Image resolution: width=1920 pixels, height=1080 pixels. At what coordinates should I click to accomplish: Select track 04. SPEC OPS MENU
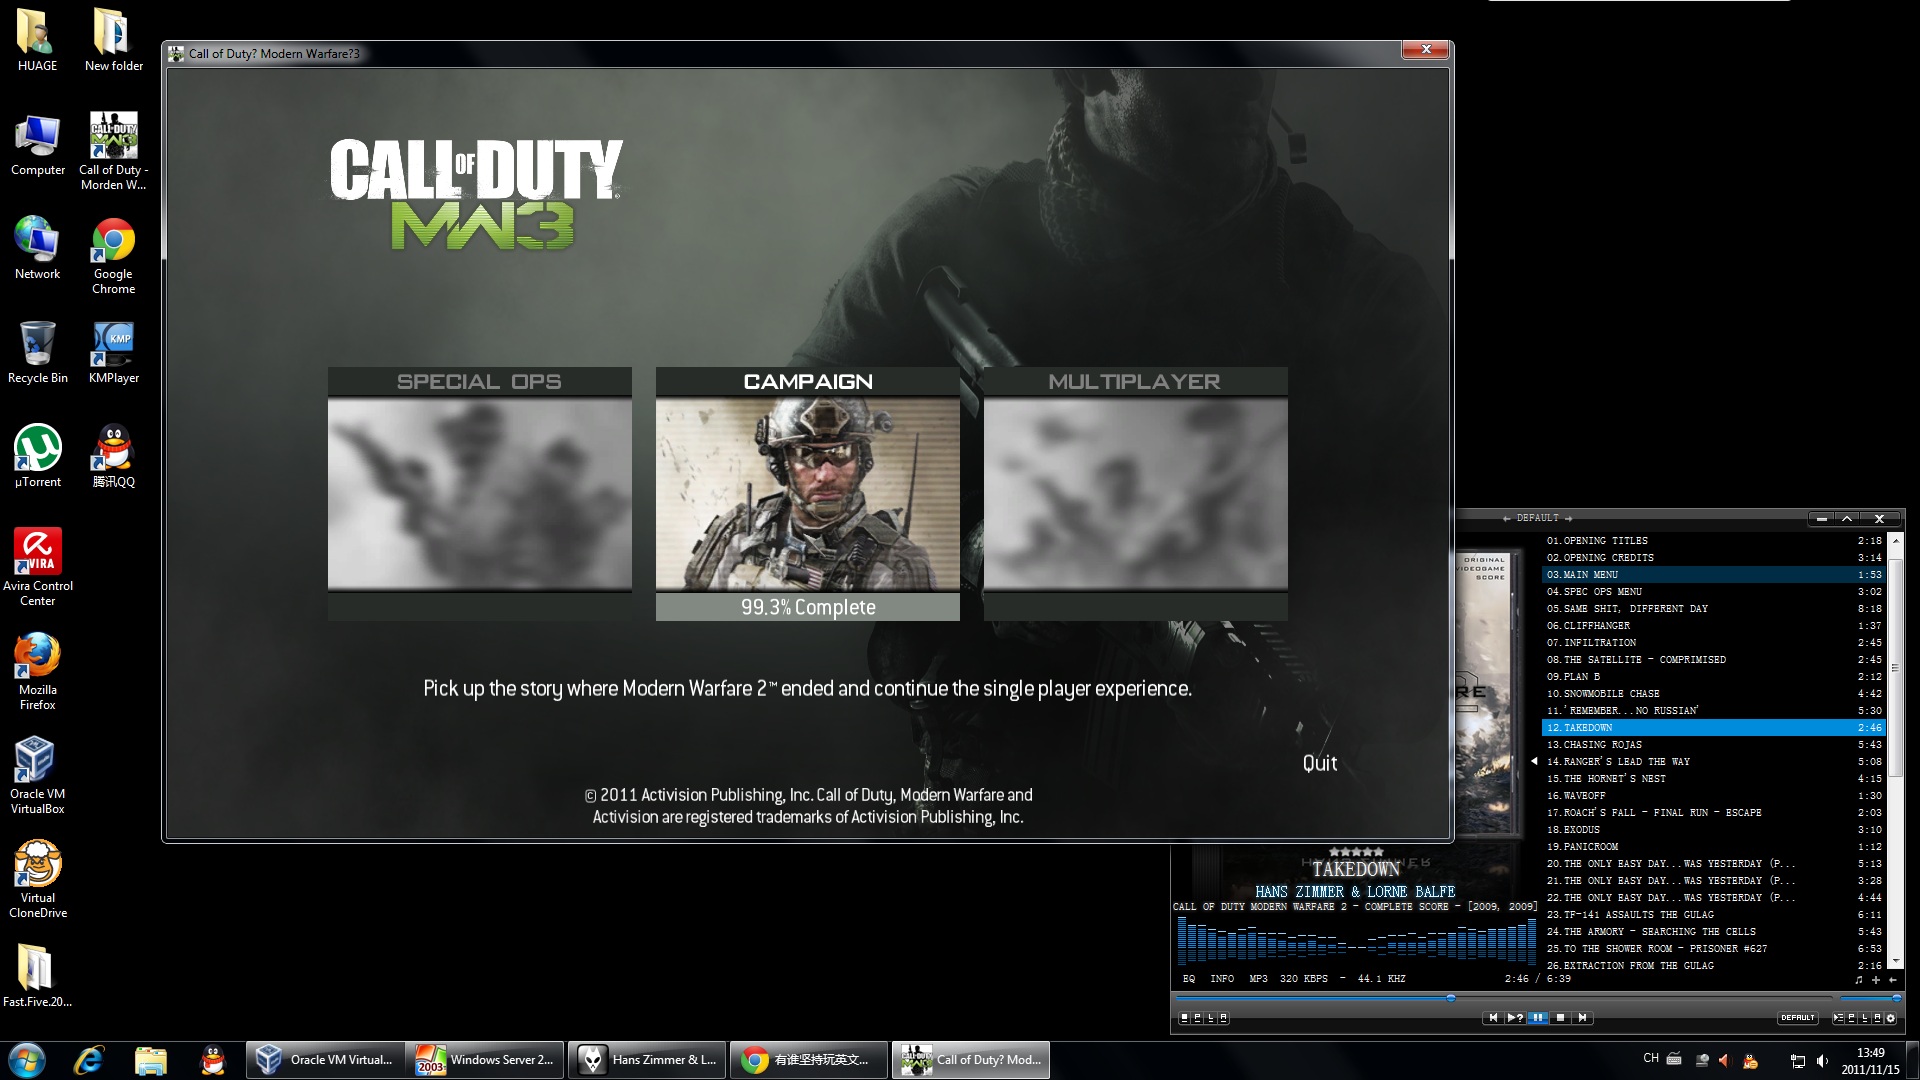(x=1714, y=591)
